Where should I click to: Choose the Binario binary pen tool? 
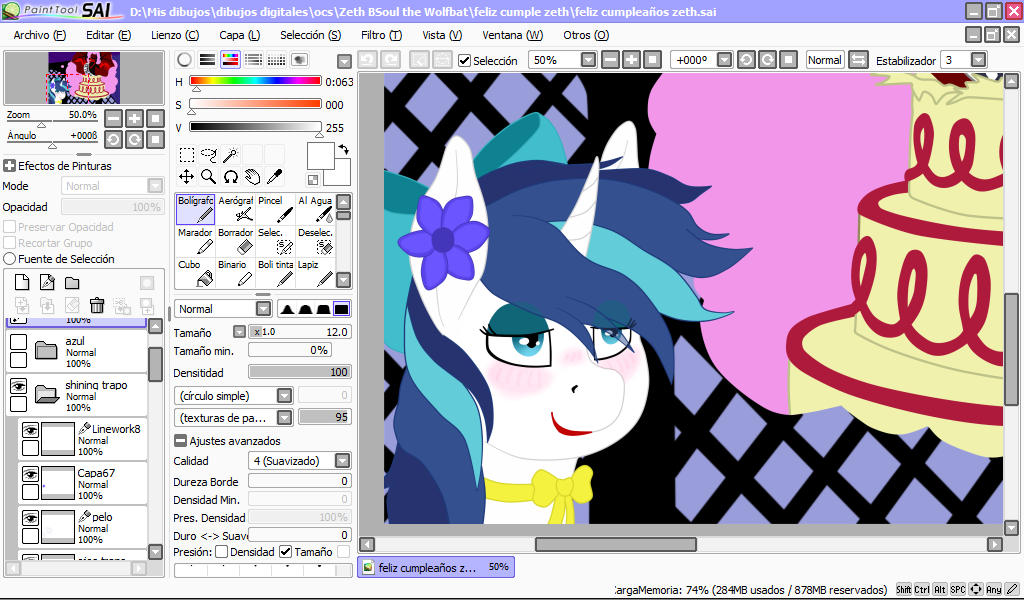pos(235,273)
